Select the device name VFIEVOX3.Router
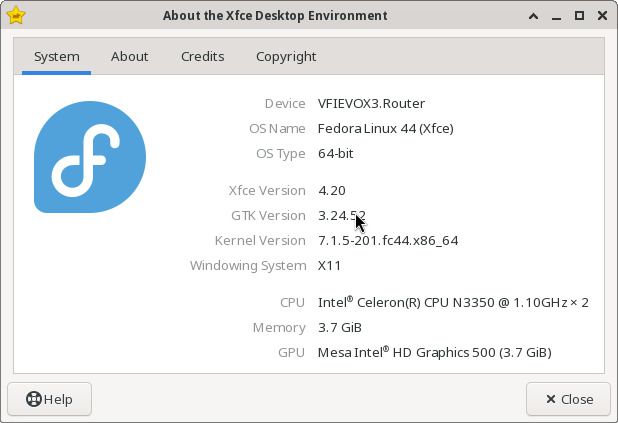Screen dimensions: 618x423 (371, 103)
